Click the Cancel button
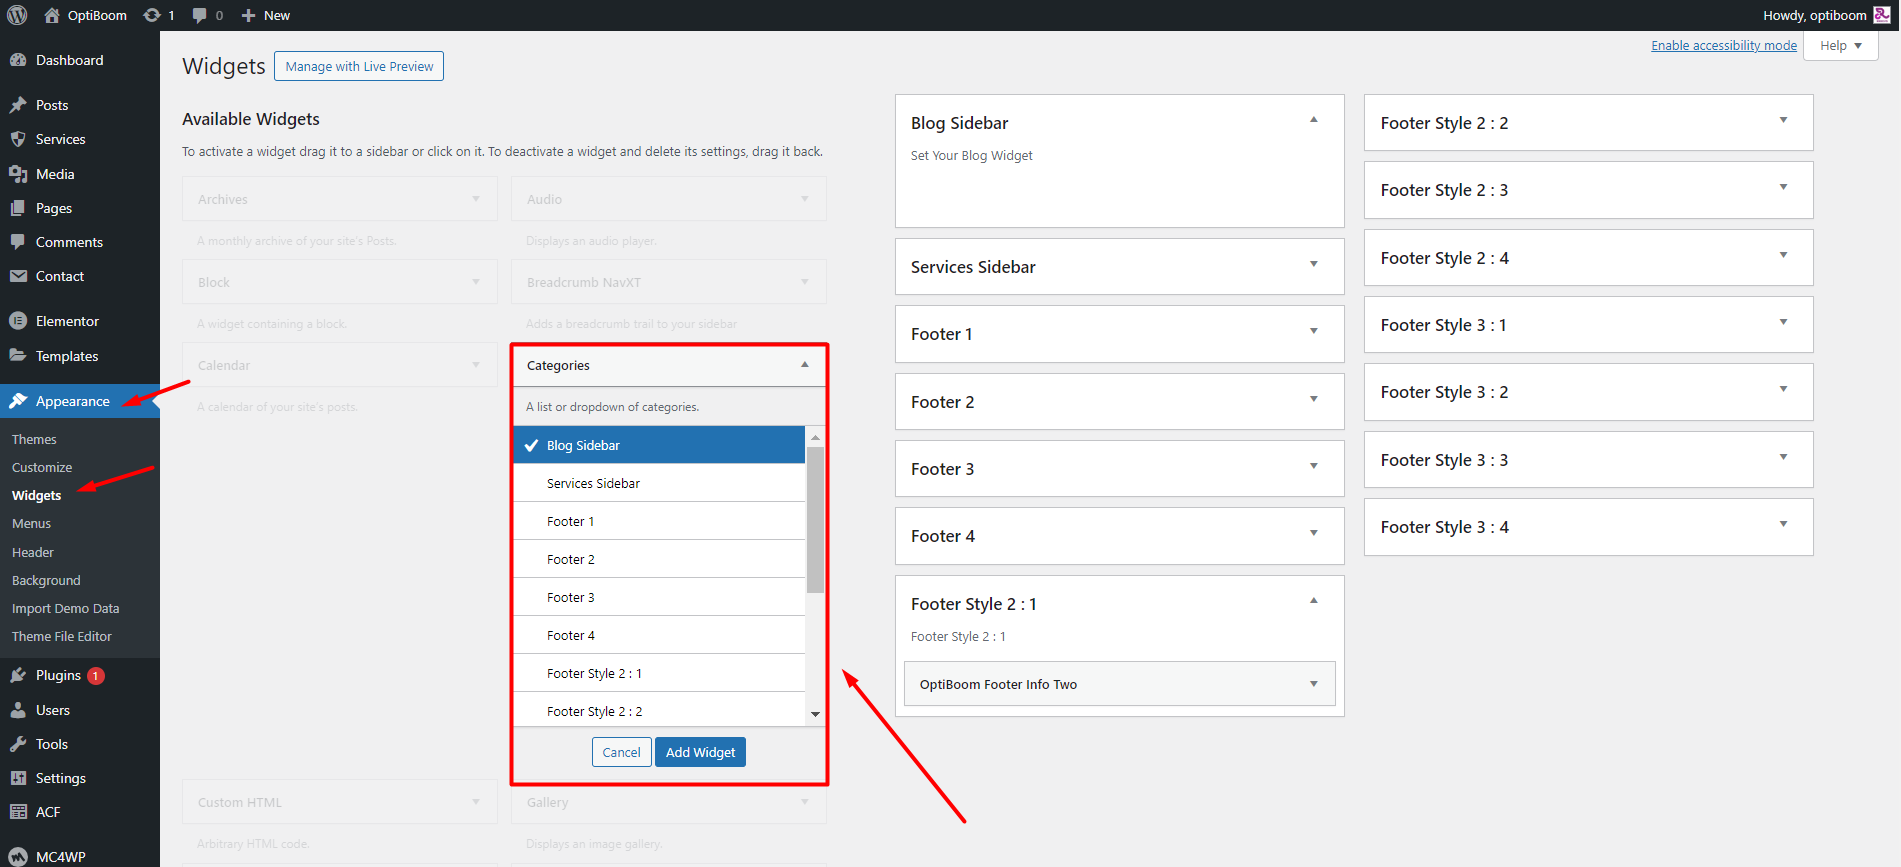 621,752
